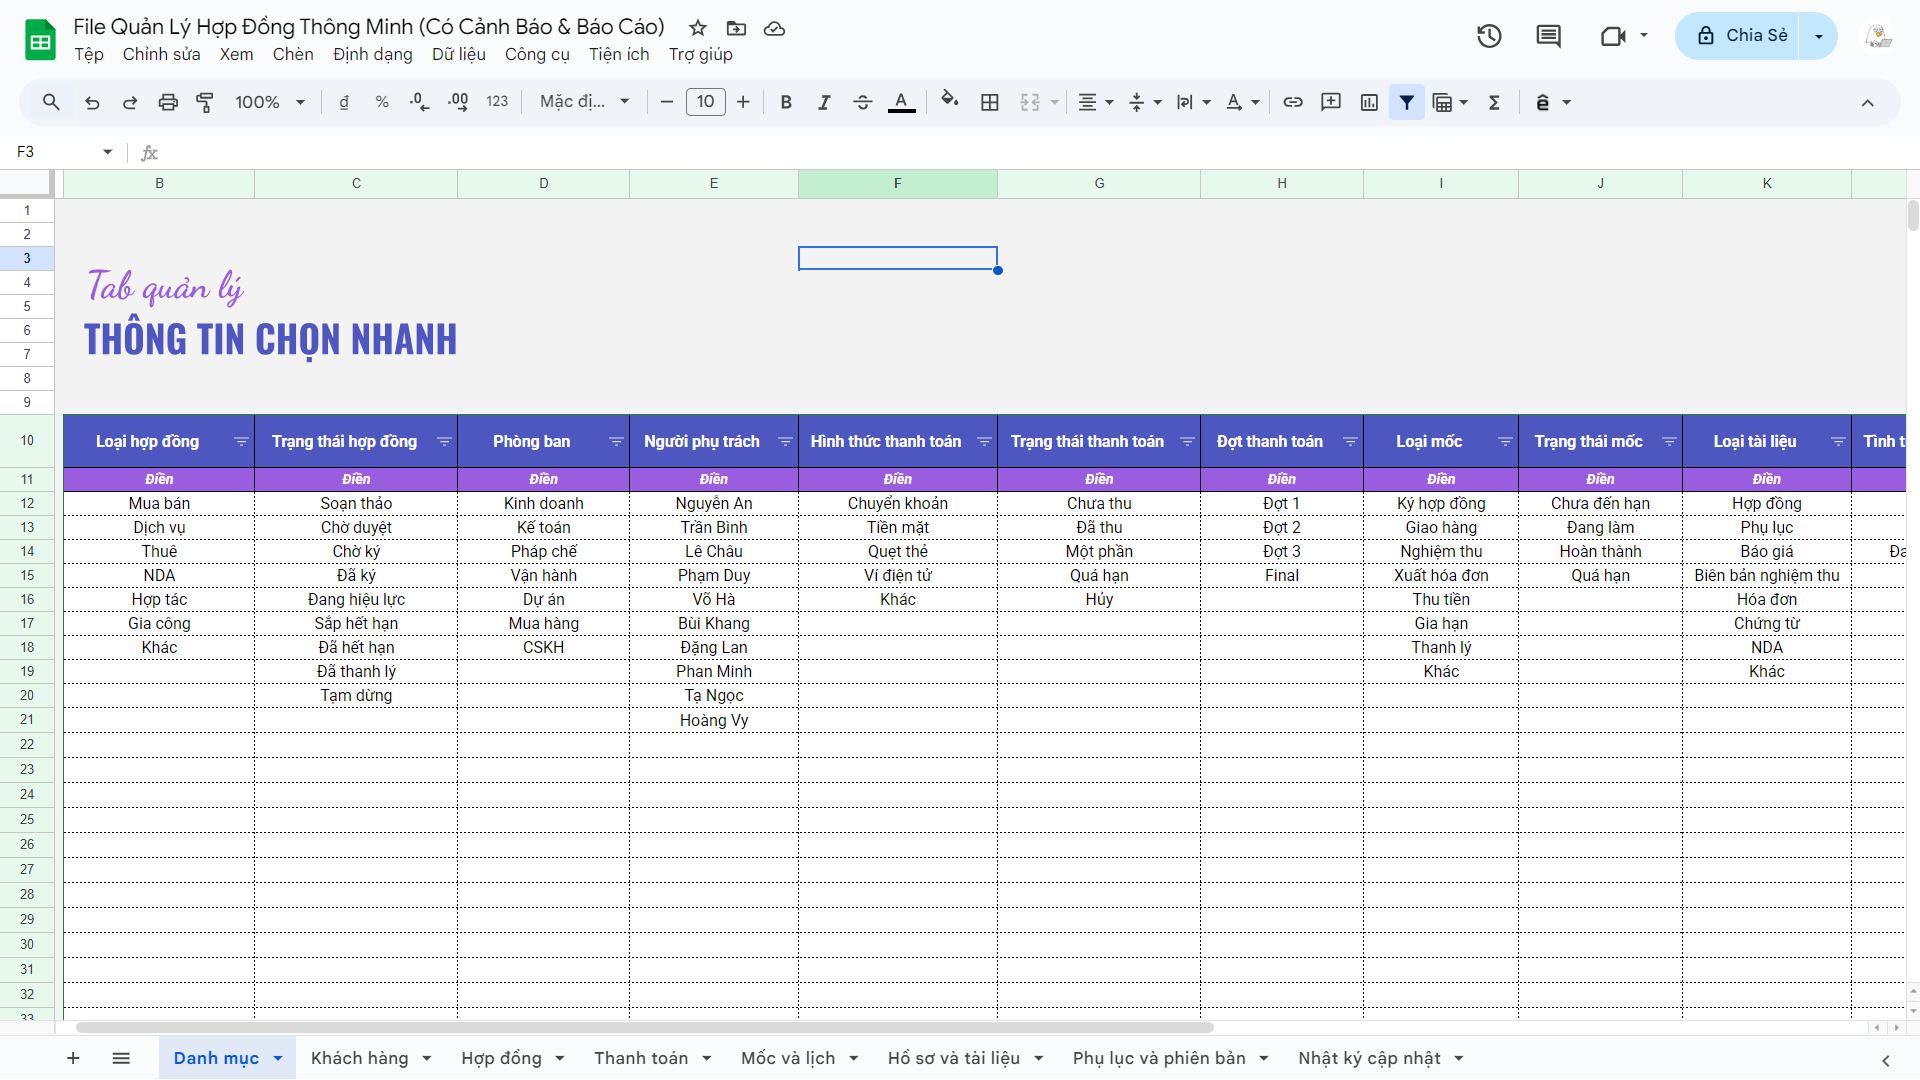
Task: Click the font size input box
Action: (705, 102)
